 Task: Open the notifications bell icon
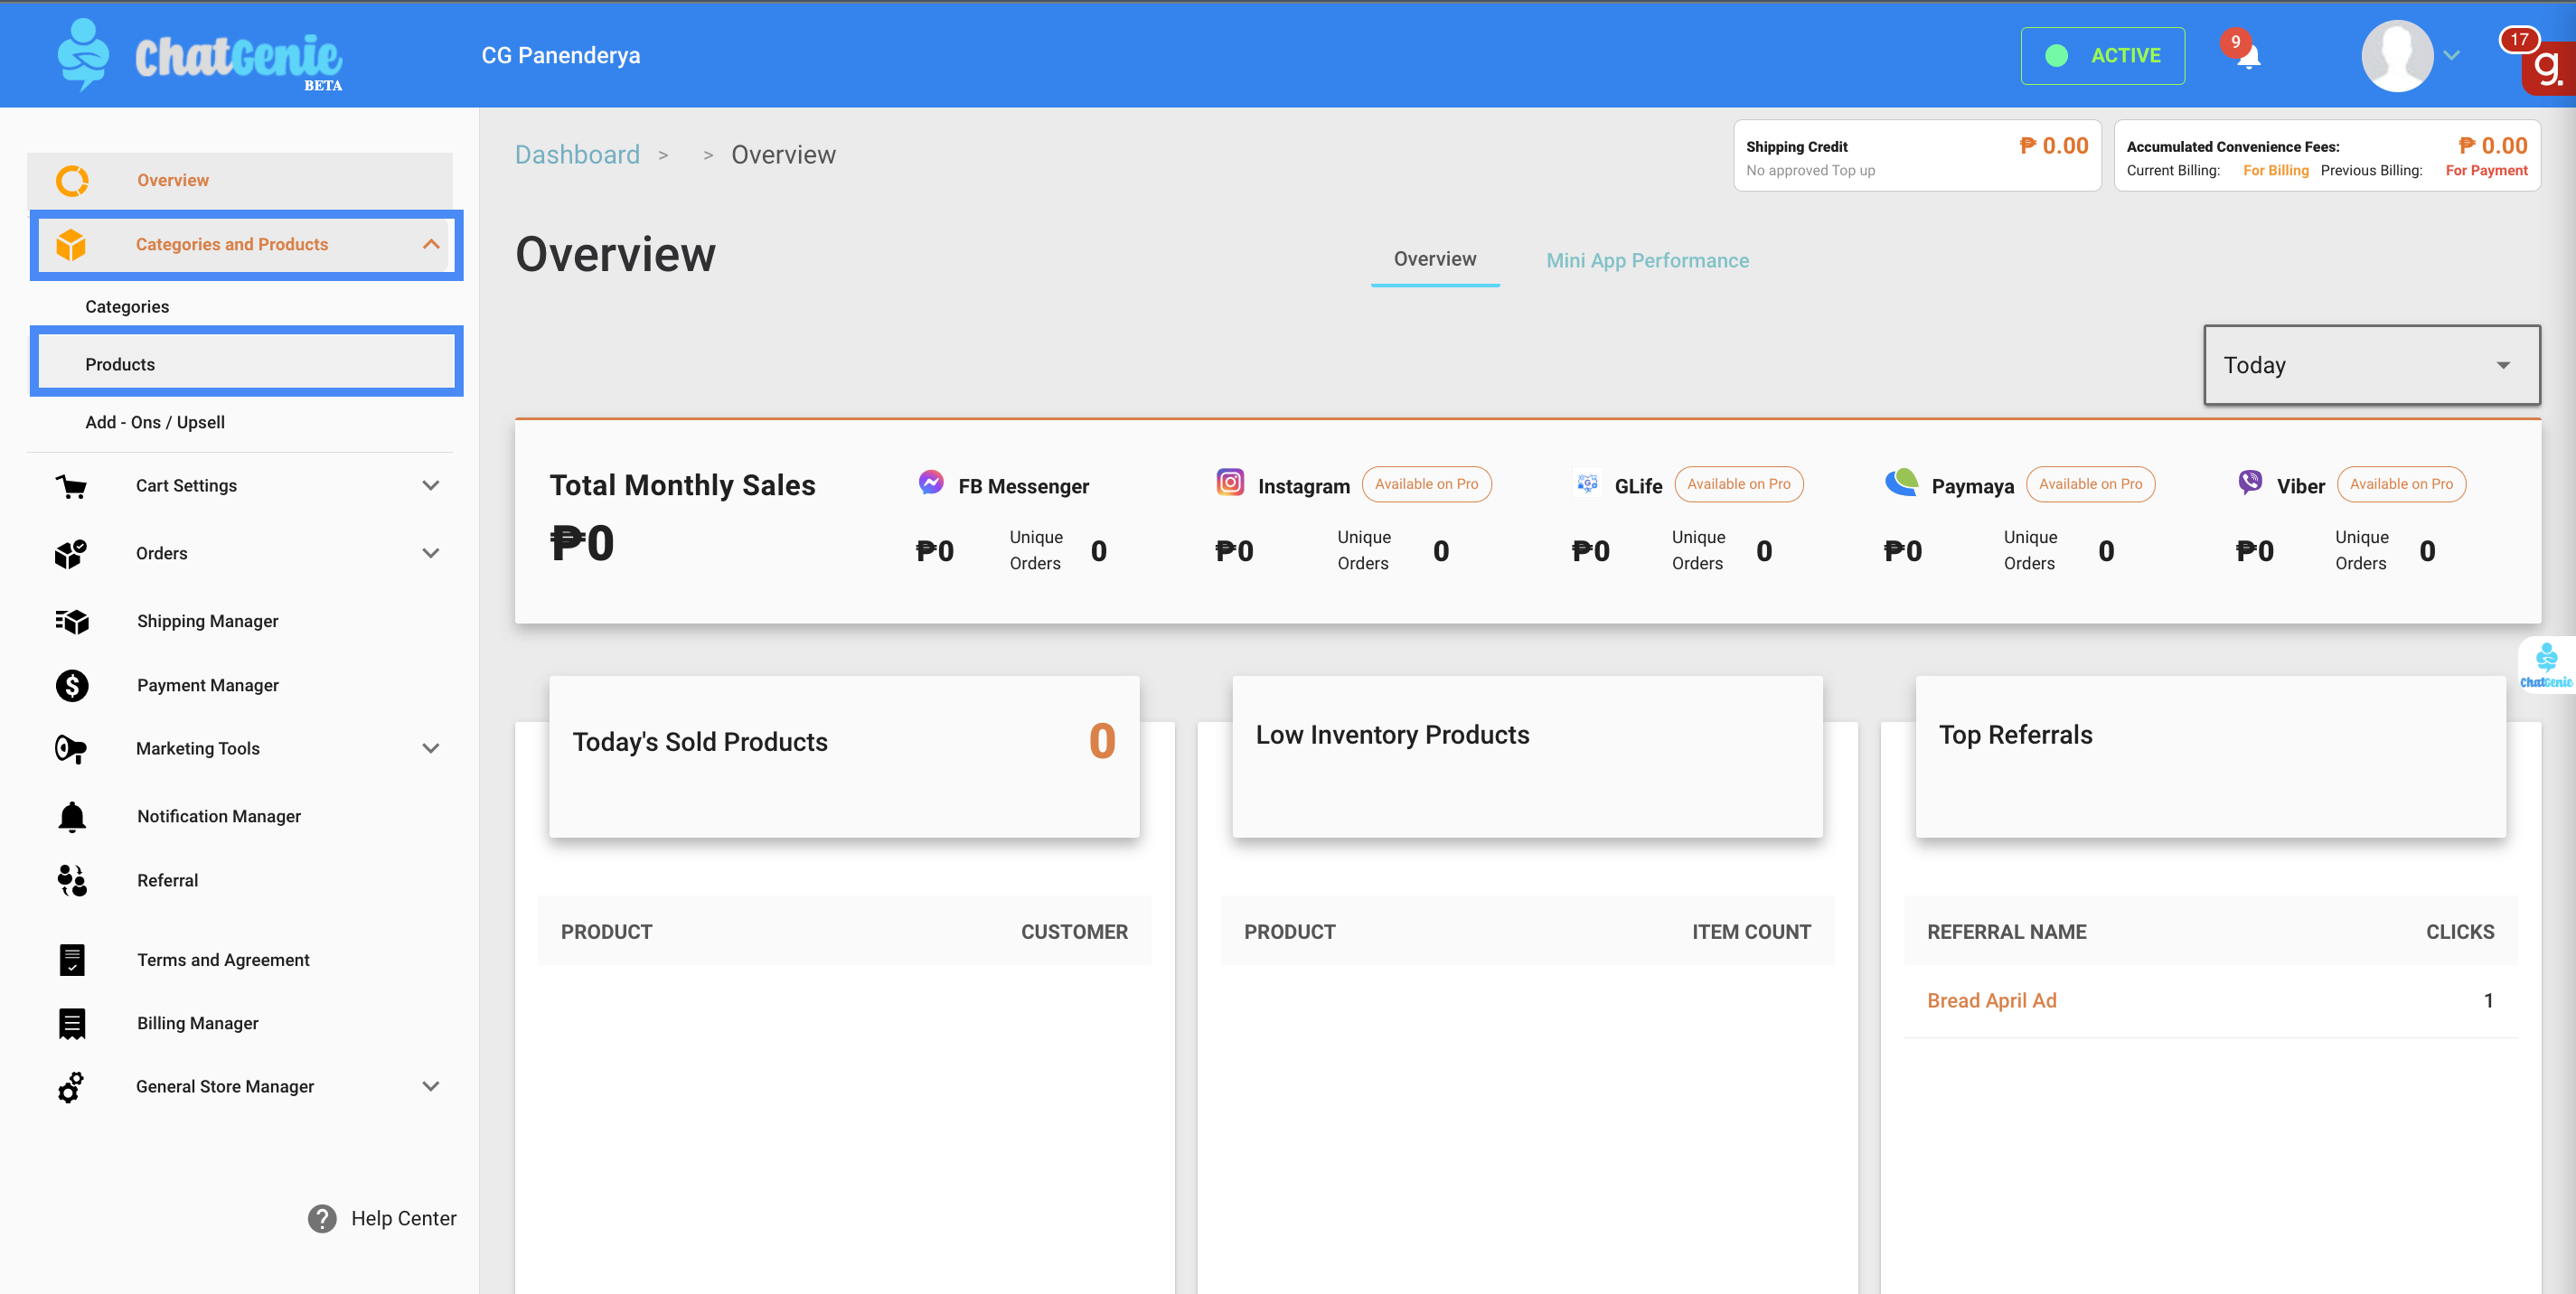2248,56
